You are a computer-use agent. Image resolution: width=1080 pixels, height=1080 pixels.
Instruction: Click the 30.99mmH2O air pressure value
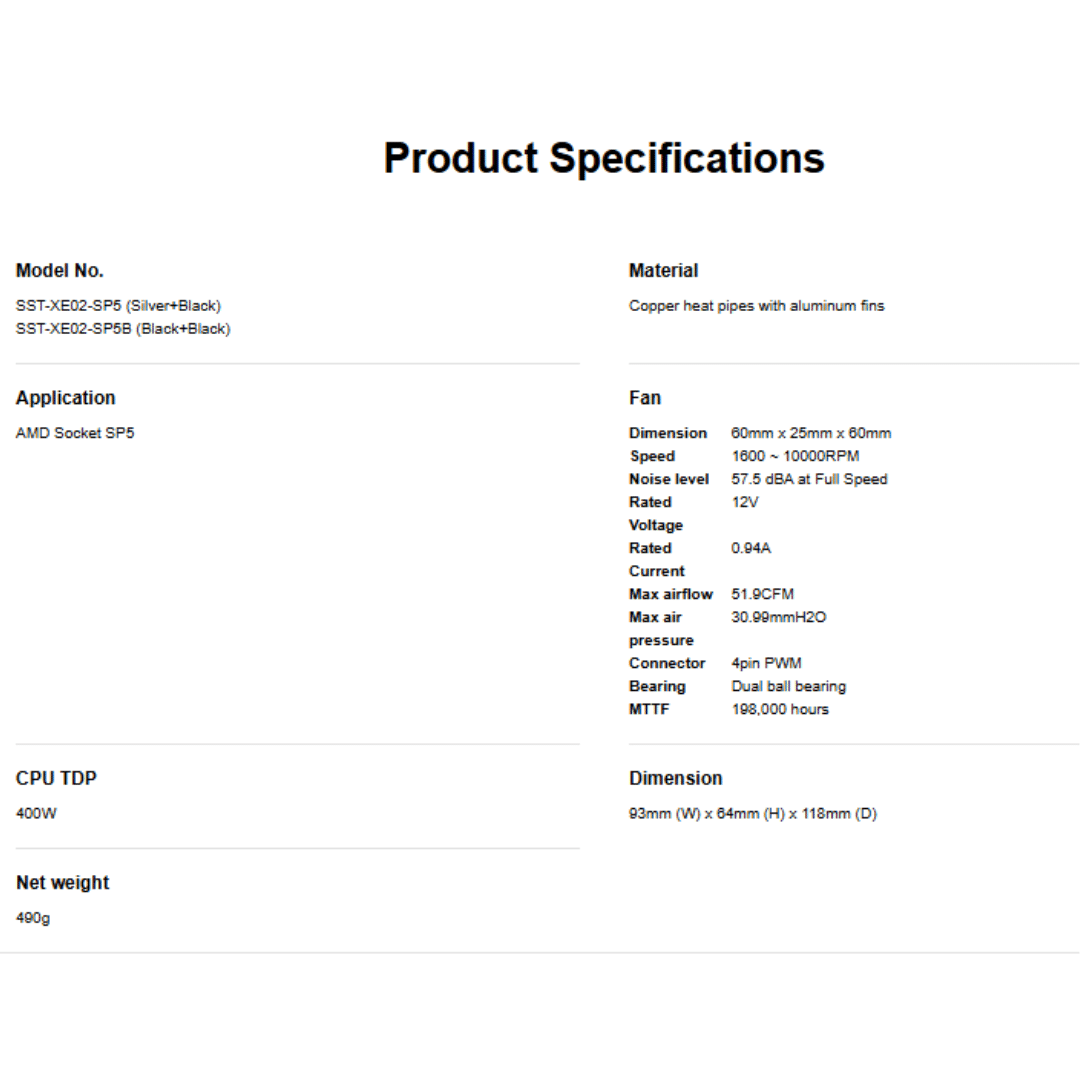click(x=778, y=617)
